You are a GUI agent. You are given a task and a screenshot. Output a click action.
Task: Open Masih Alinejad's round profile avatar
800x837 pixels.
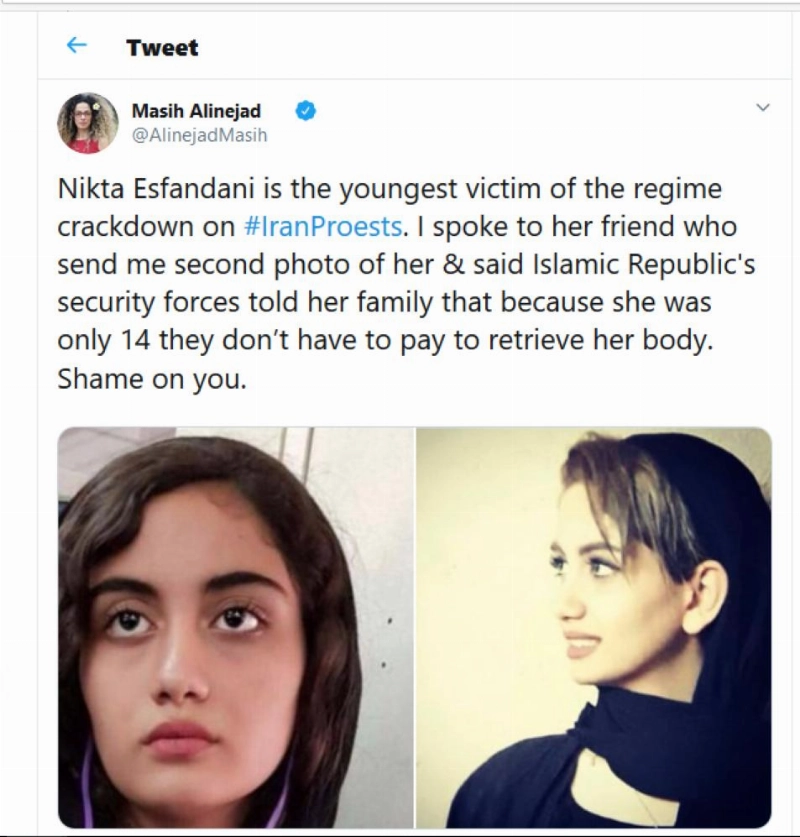click(x=88, y=123)
